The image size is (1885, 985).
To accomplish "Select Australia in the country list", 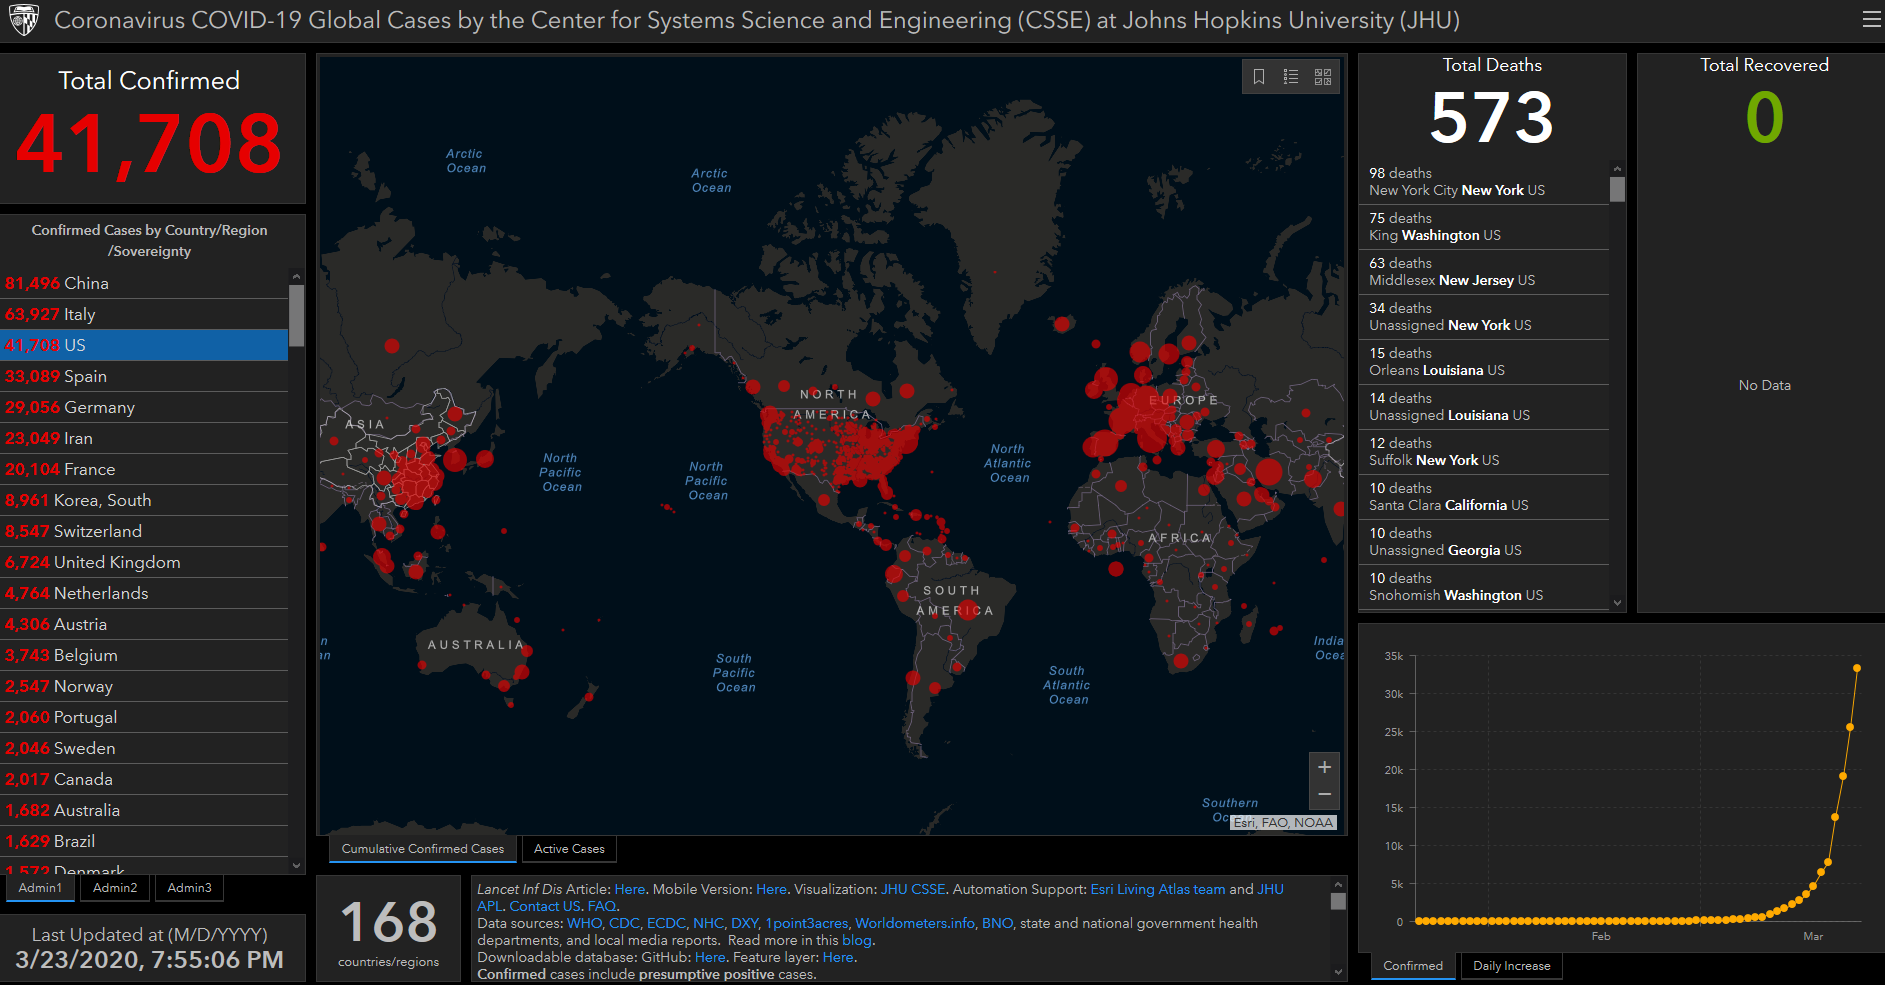I will click(x=144, y=810).
